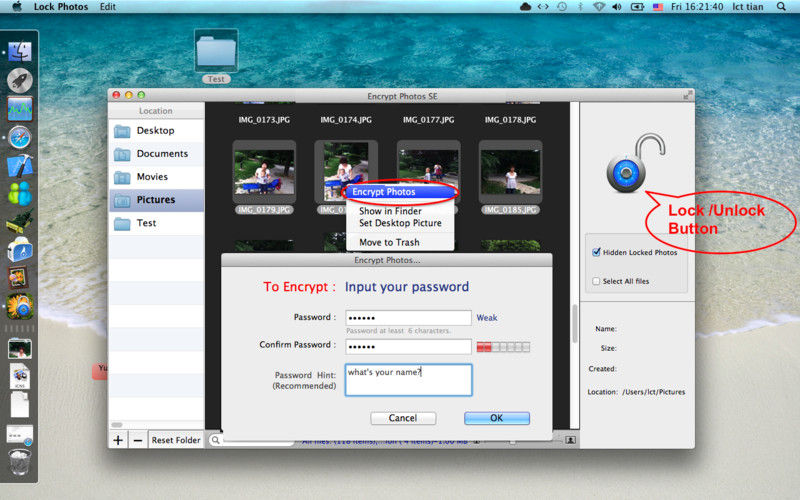Enable the Select All files checkbox
The width and height of the screenshot is (800, 500).
click(x=596, y=281)
